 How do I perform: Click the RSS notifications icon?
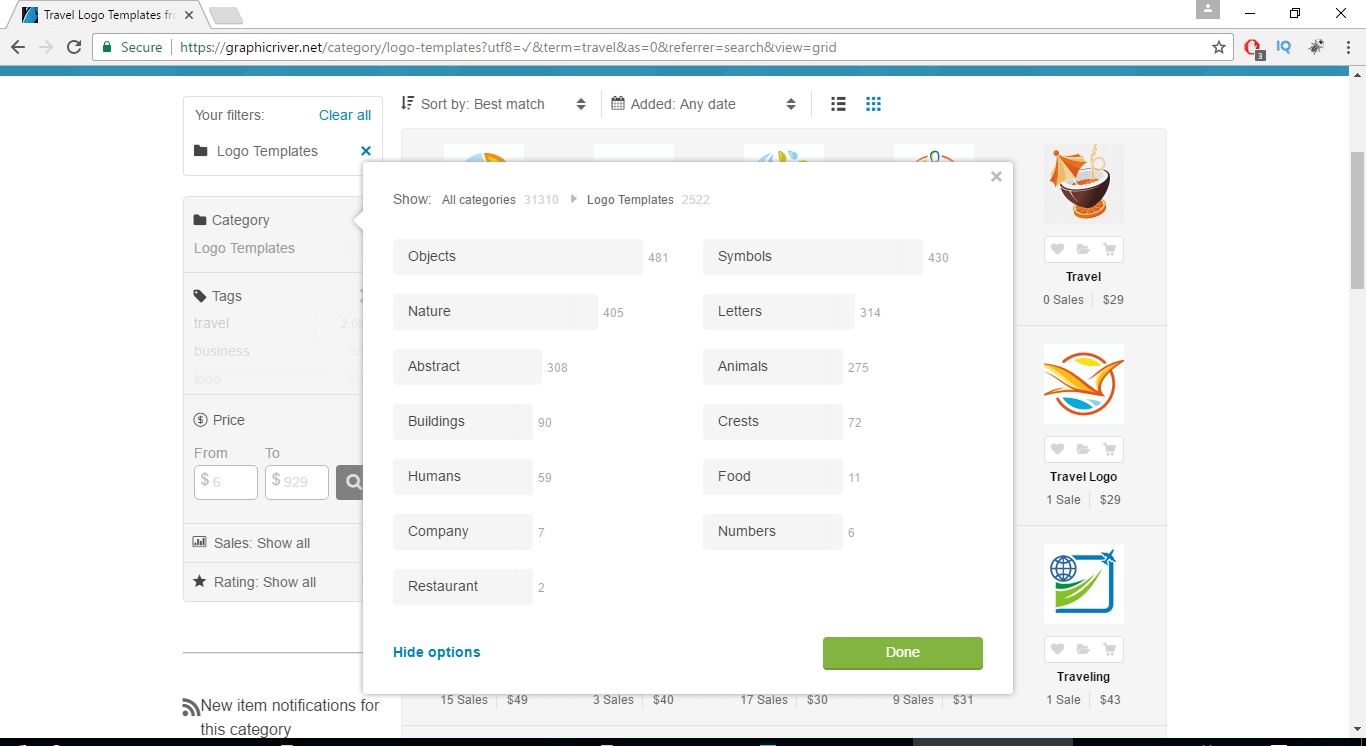(190, 707)
